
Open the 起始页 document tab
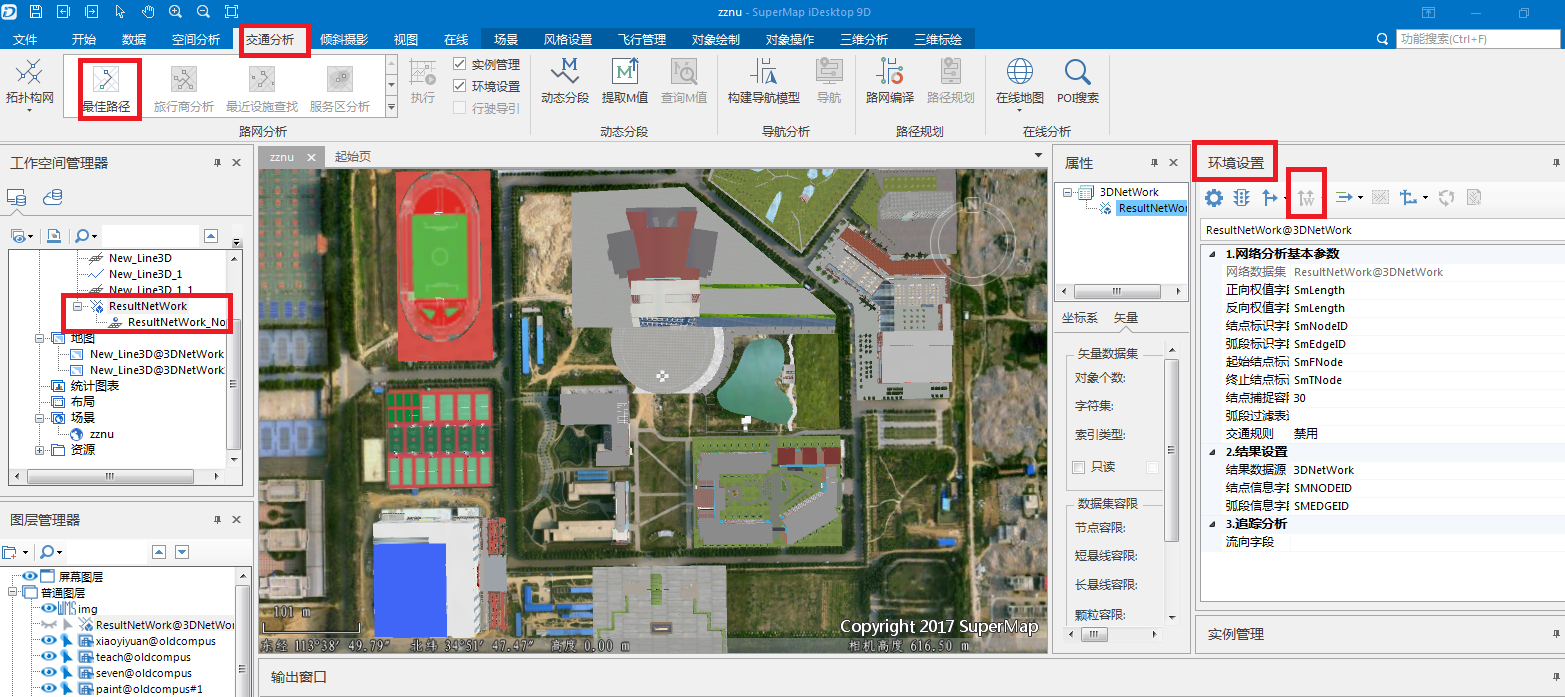coord(353,157)
